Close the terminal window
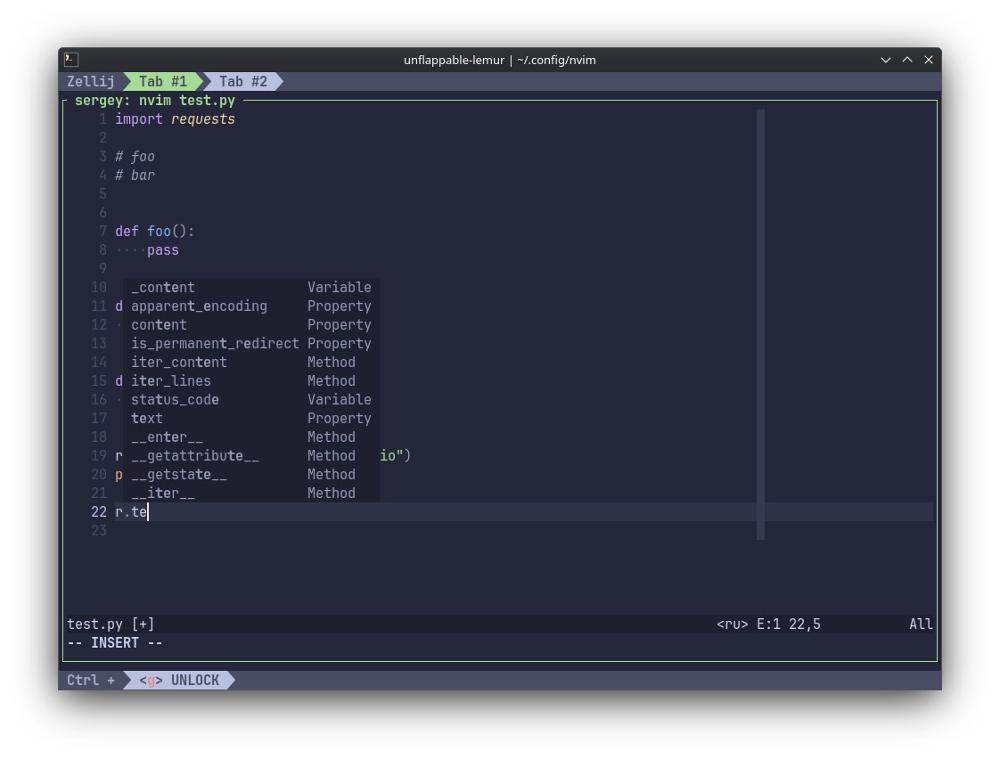 929,59
